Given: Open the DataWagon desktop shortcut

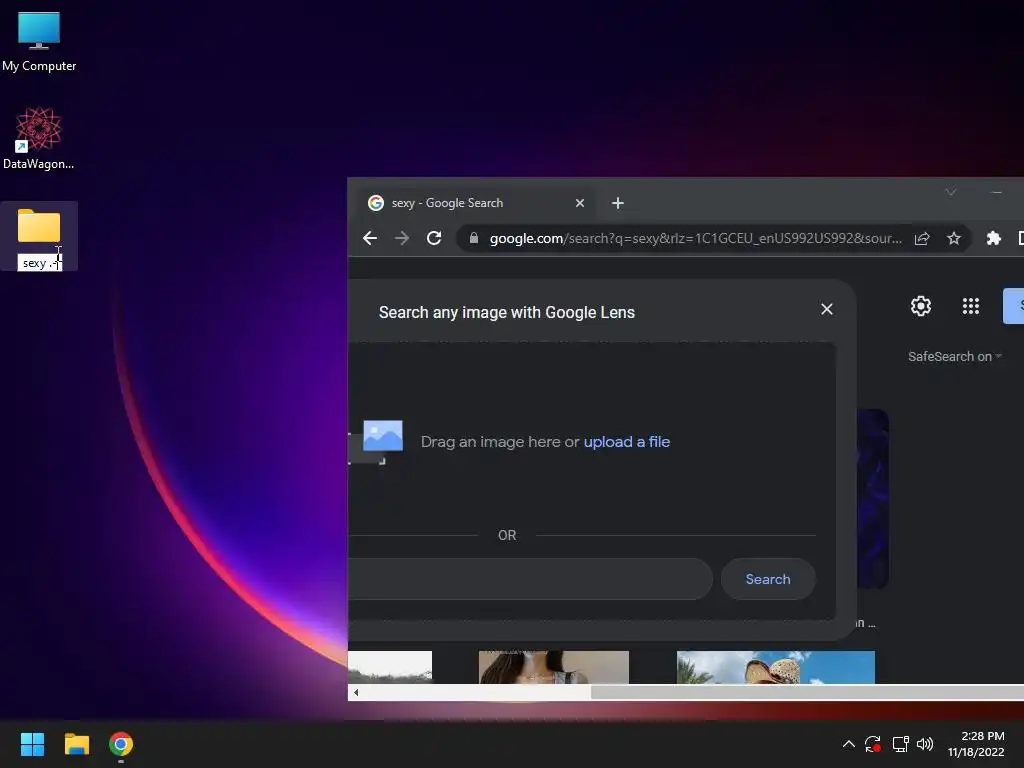Looking at the screenshot, I should point(39,138).
